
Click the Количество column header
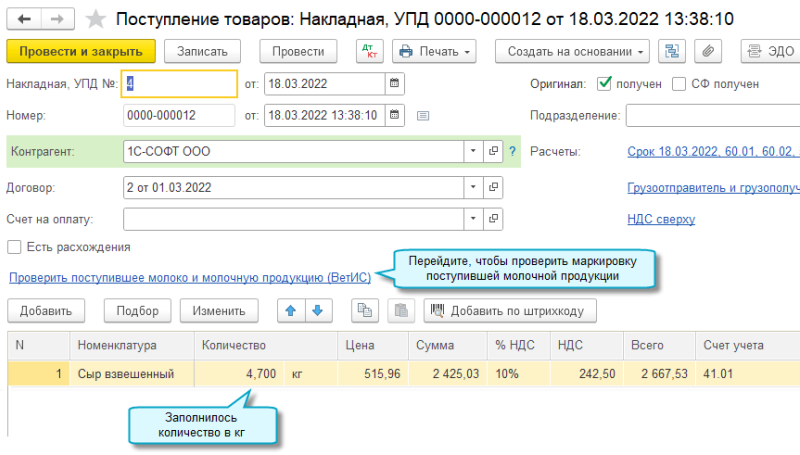[x=266, y=345]
